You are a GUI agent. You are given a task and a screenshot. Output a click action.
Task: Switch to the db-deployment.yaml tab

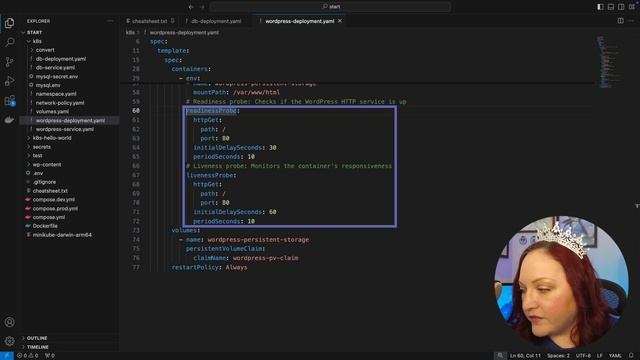pyautogui.click(x=216, y=21)
